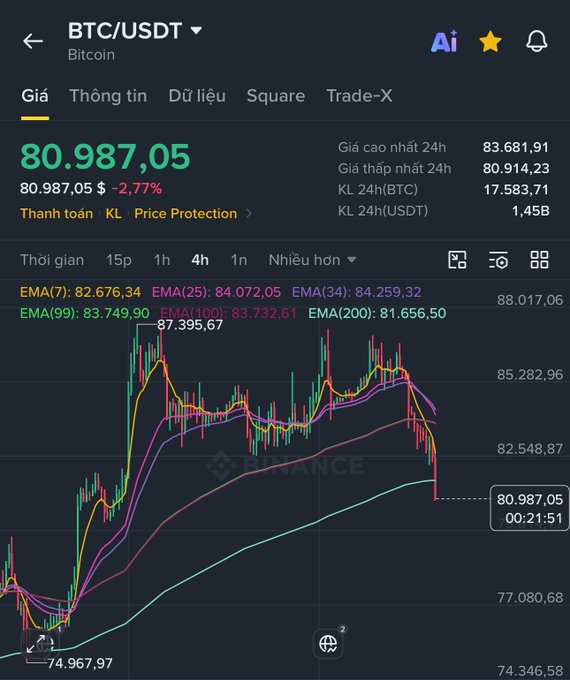
Task: Expand tags with the chevron after Price Protection
Action: tap(249, 213)
